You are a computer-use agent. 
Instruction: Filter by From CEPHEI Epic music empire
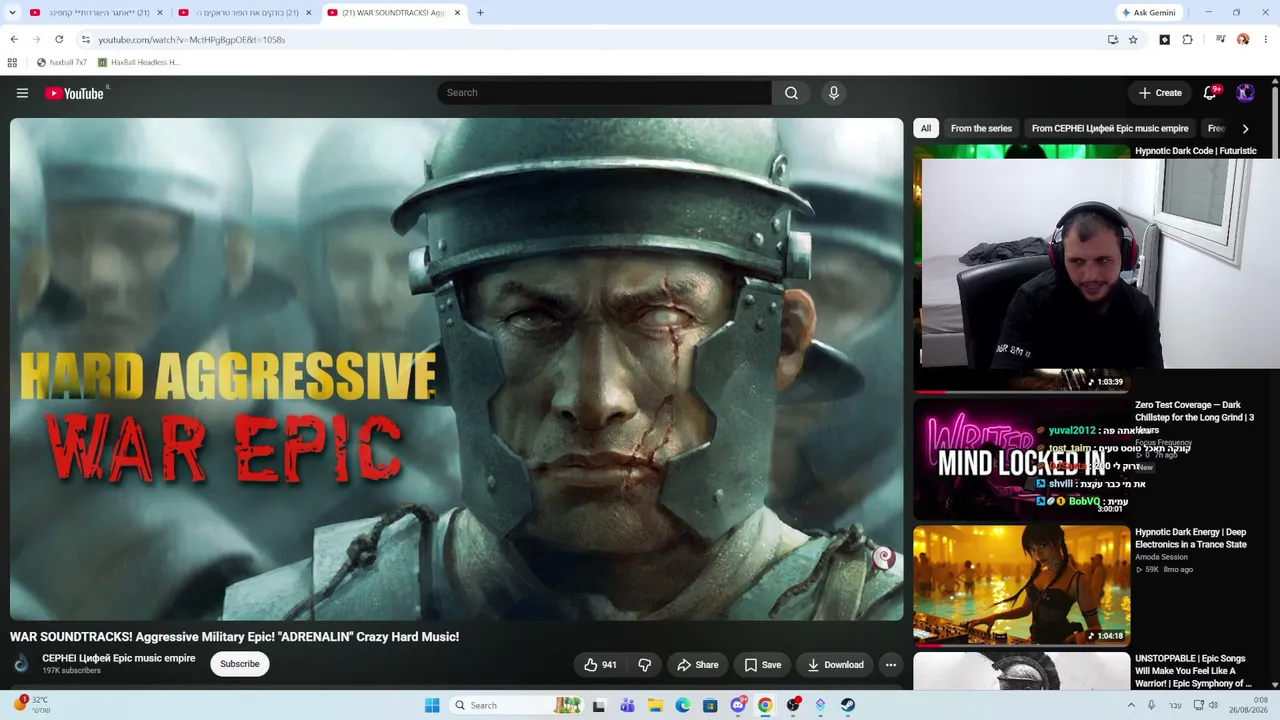tap(1110, 128)
